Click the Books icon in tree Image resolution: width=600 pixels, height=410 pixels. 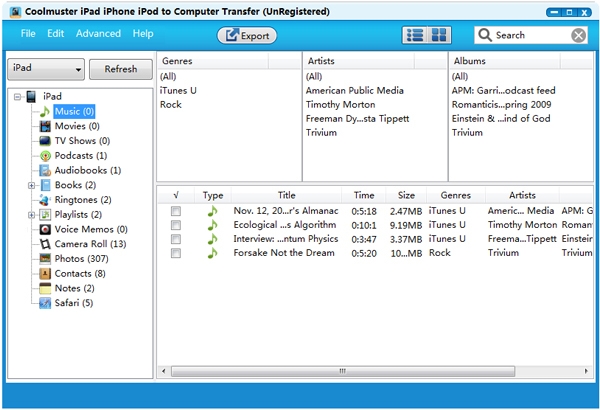pos(45,185)
